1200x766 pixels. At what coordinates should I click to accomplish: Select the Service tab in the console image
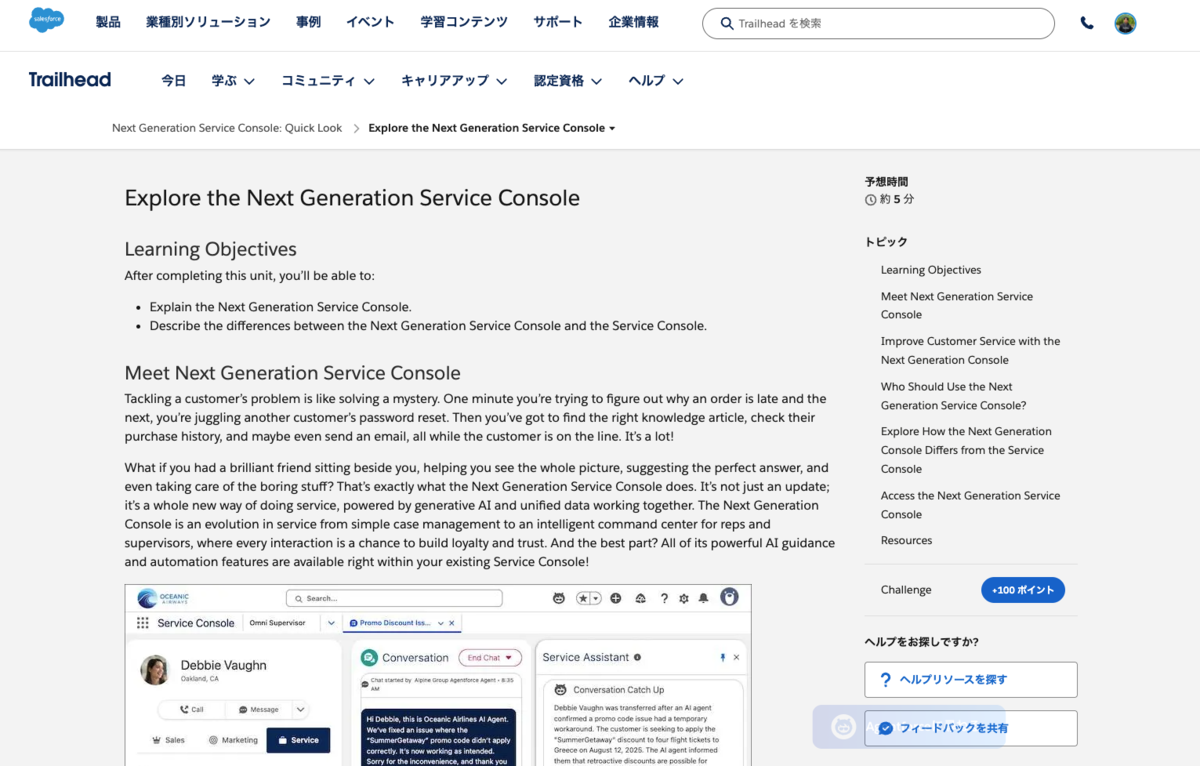pyautogui.click(x=298, y=740)
